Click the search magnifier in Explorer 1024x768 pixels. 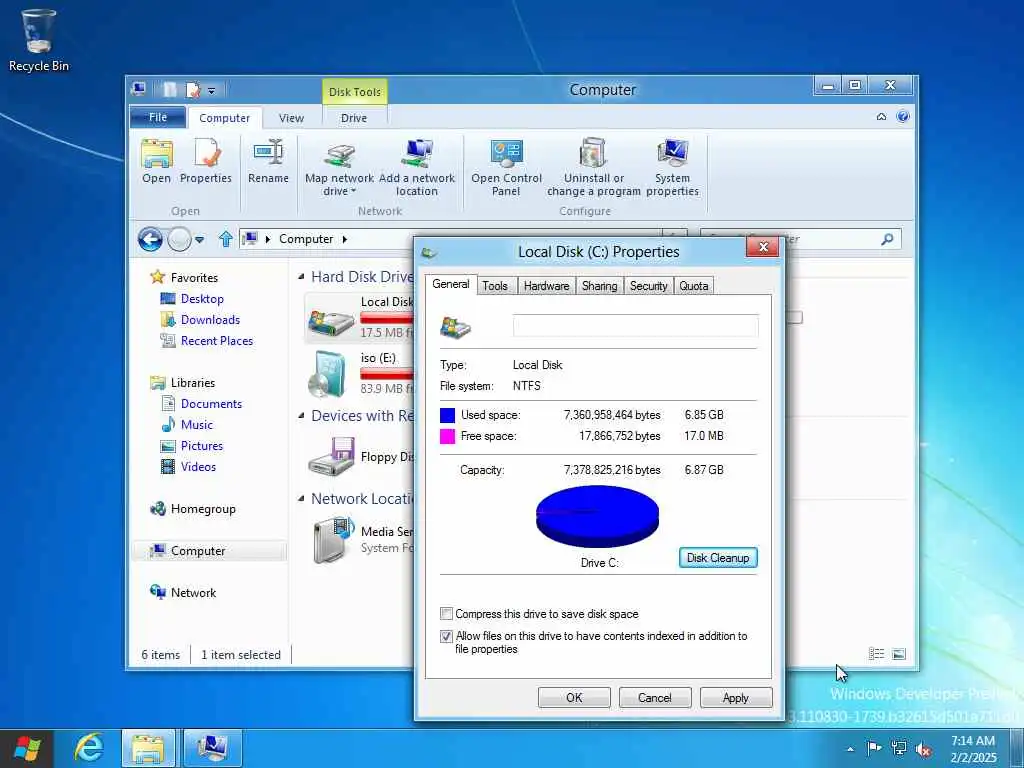coord(887,239)
